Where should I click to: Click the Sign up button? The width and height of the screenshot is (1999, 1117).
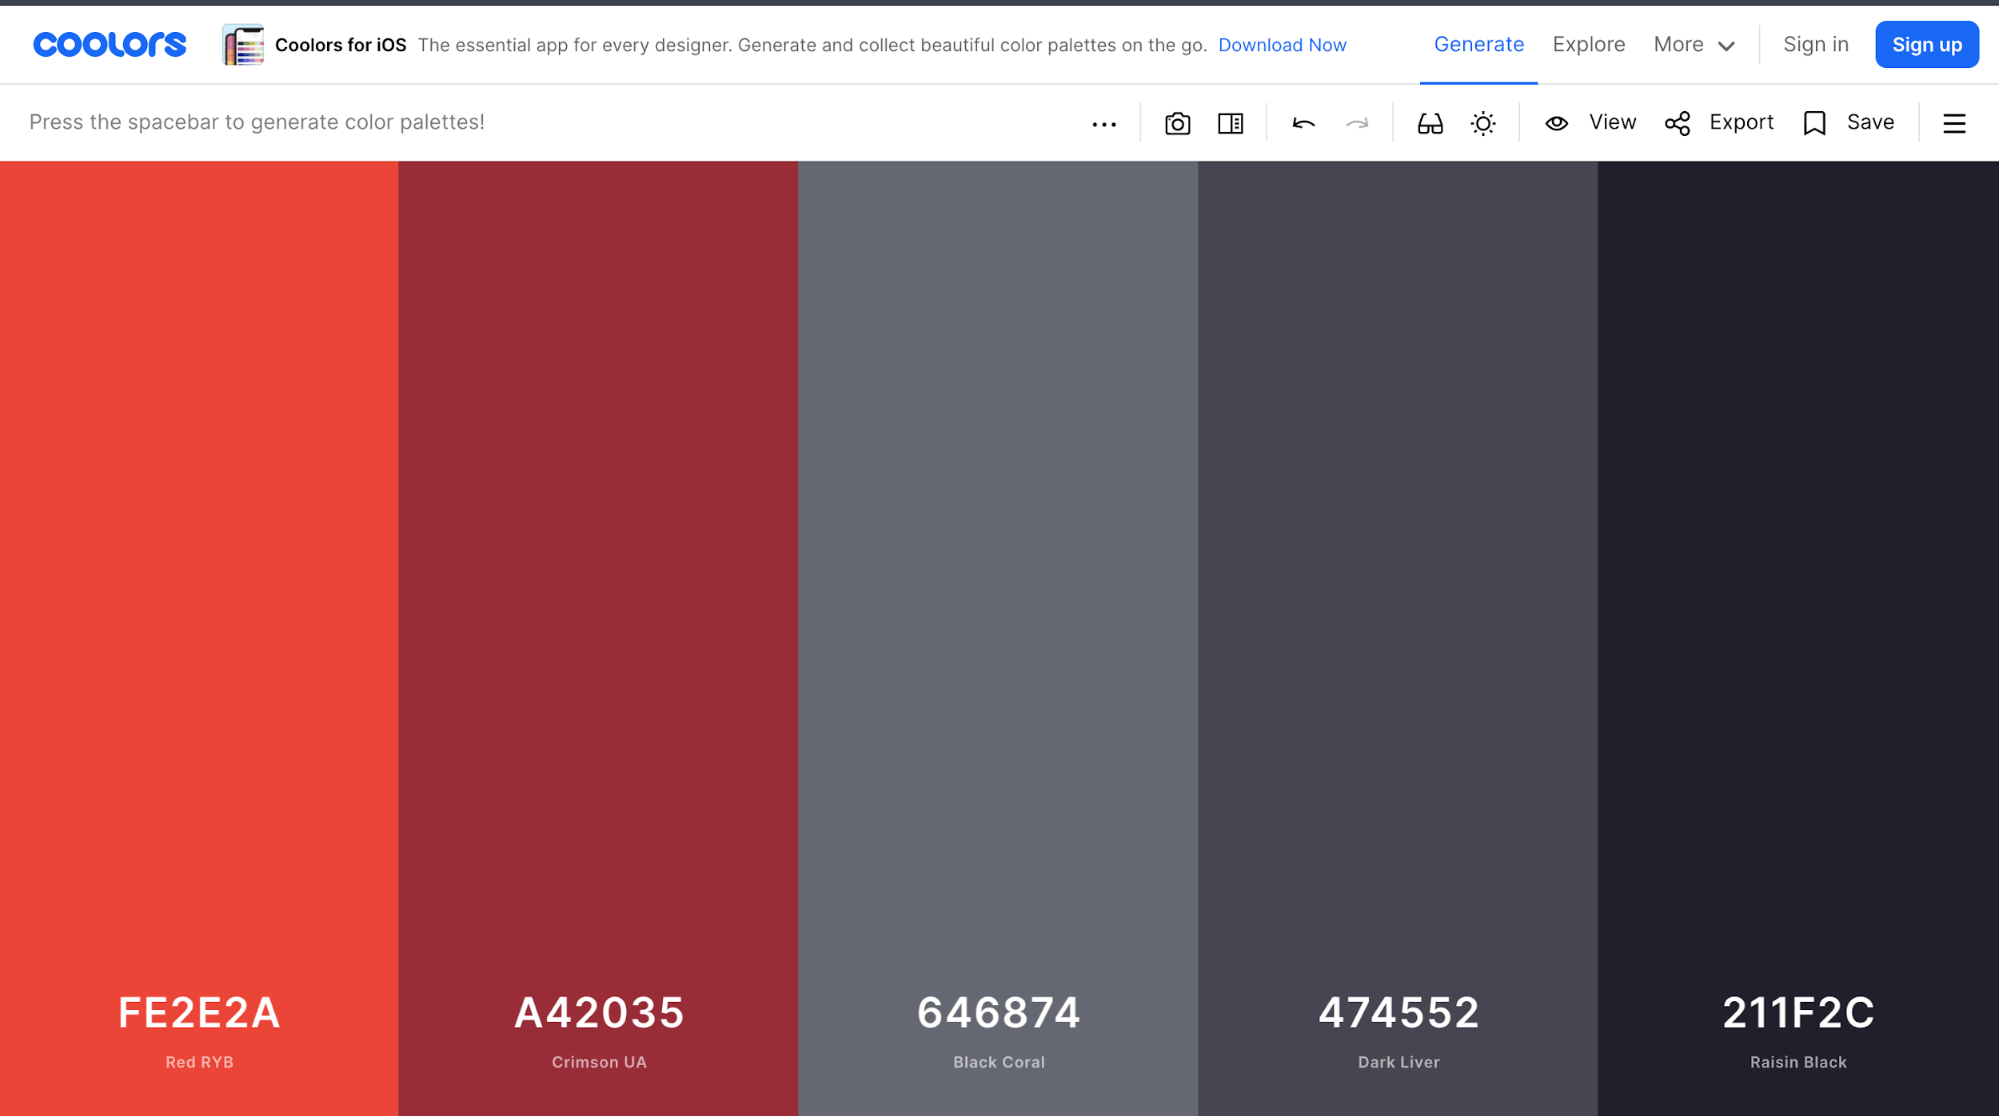1926,44
